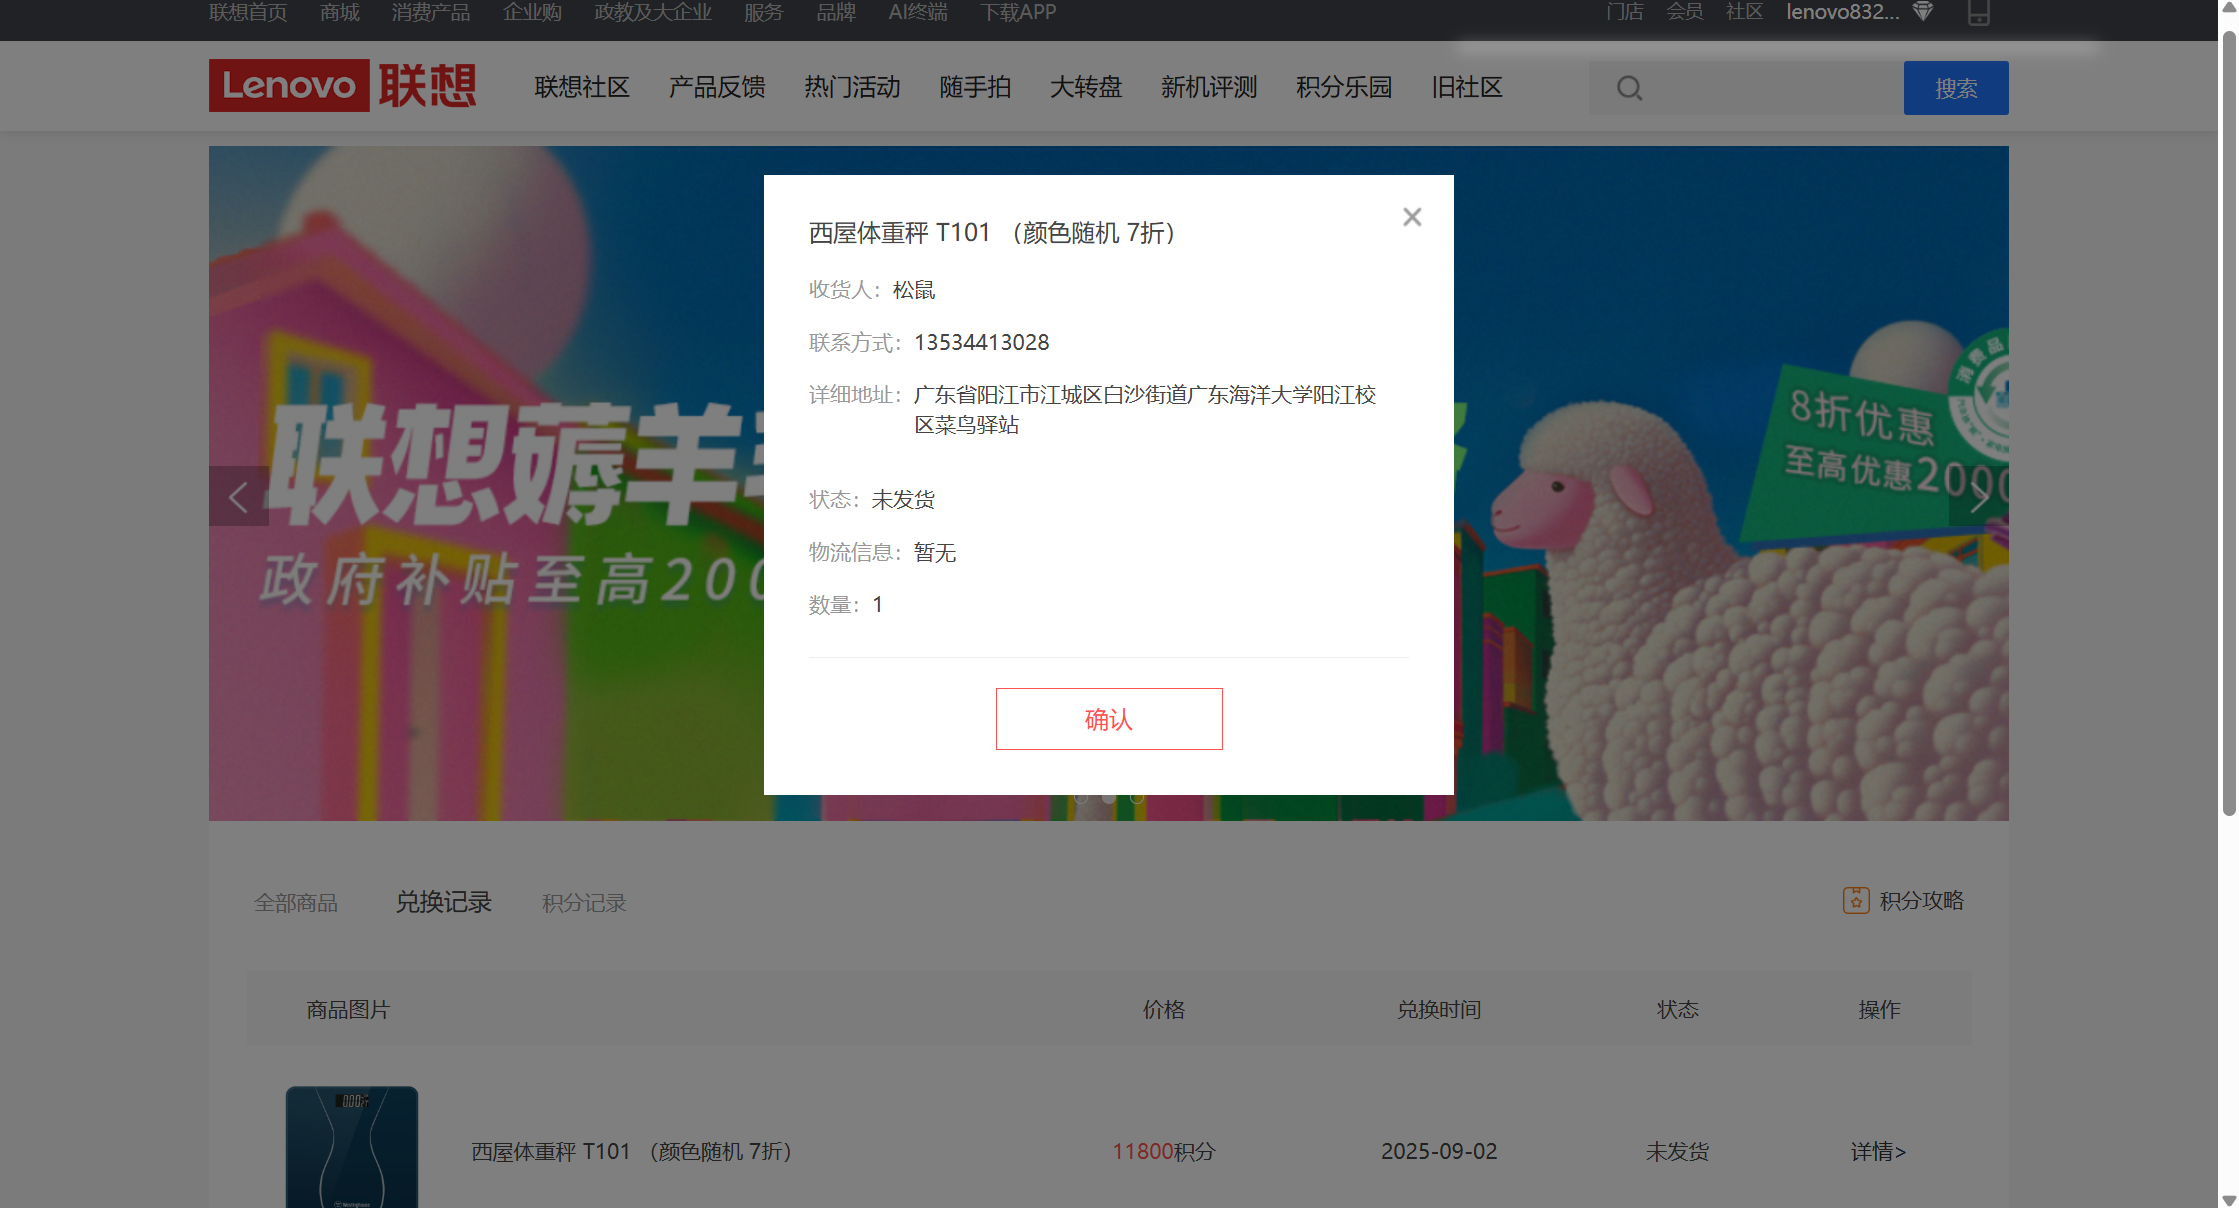Click the 西屋体重秤 product thumbnail

pyautogui.click(x=352, y=1147)
